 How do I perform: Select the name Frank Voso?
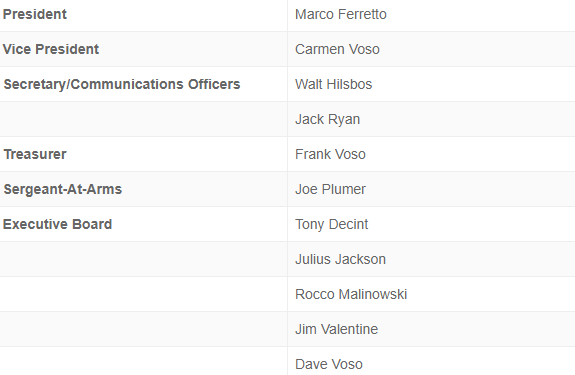(x=330, y=154)
